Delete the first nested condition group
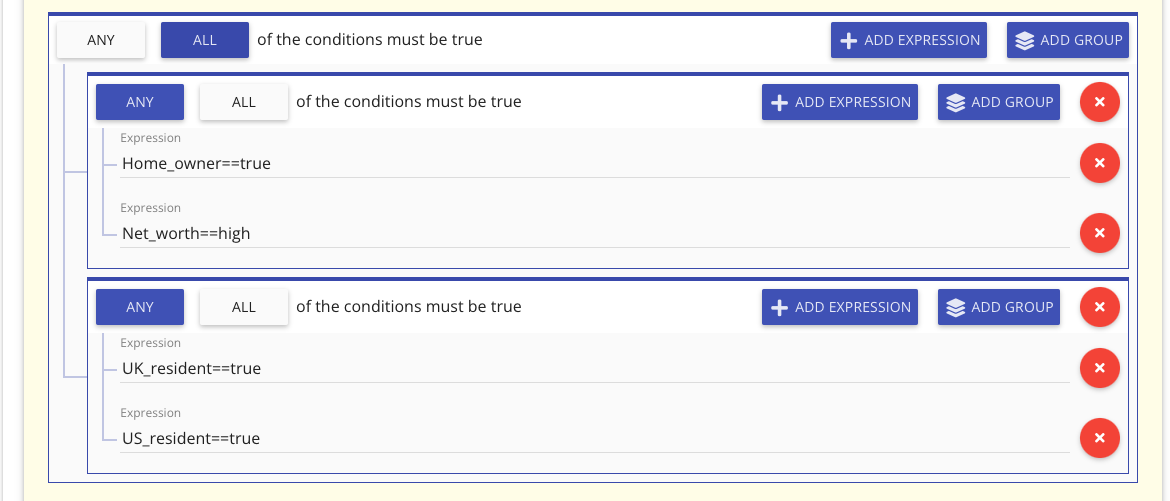This screenshot has width=1170, height=501. pos(1099,102)
